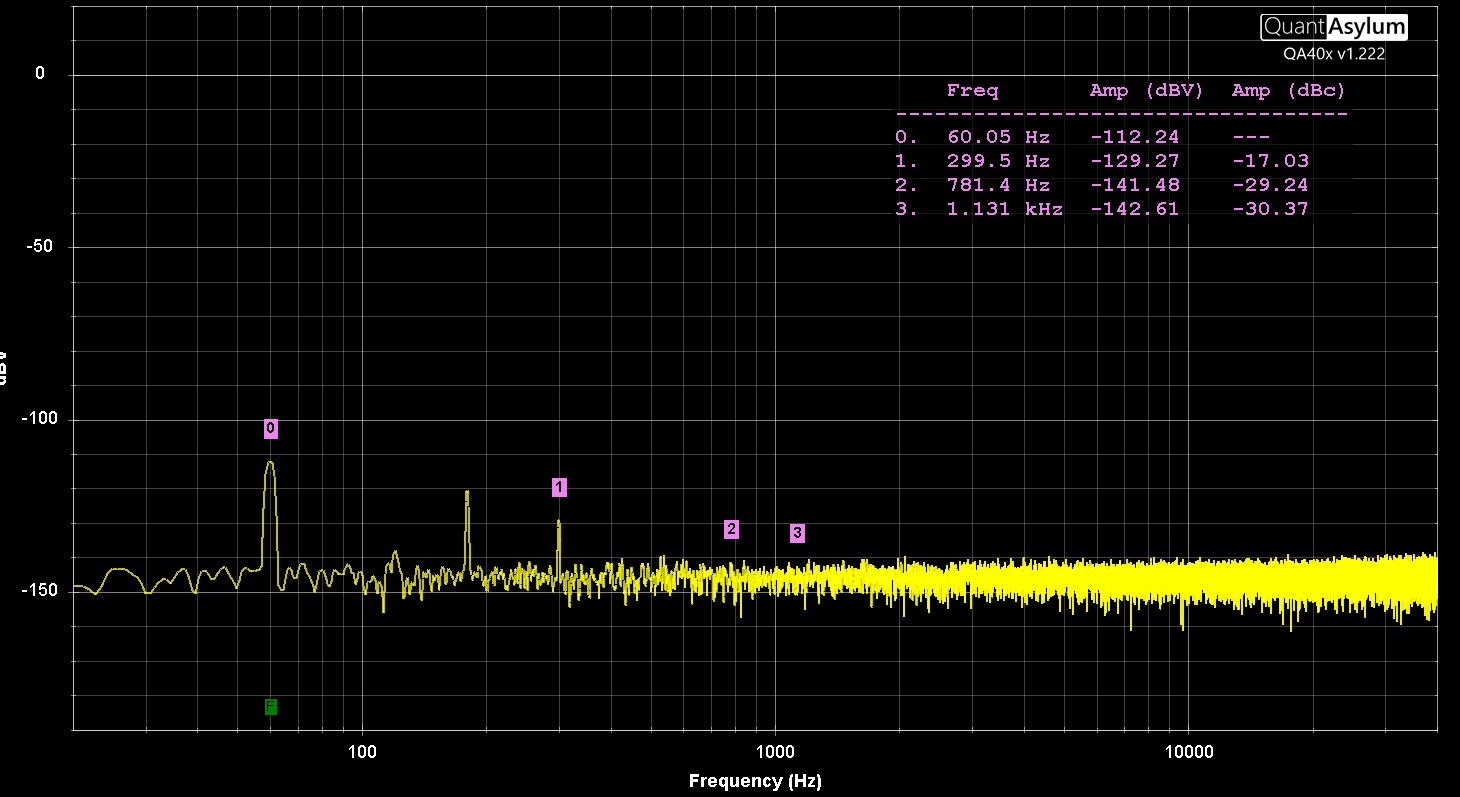Viewport: 1460px width, 797px height.
Task: Click the Amp (dBV) column header
Action: point(1146,91)
